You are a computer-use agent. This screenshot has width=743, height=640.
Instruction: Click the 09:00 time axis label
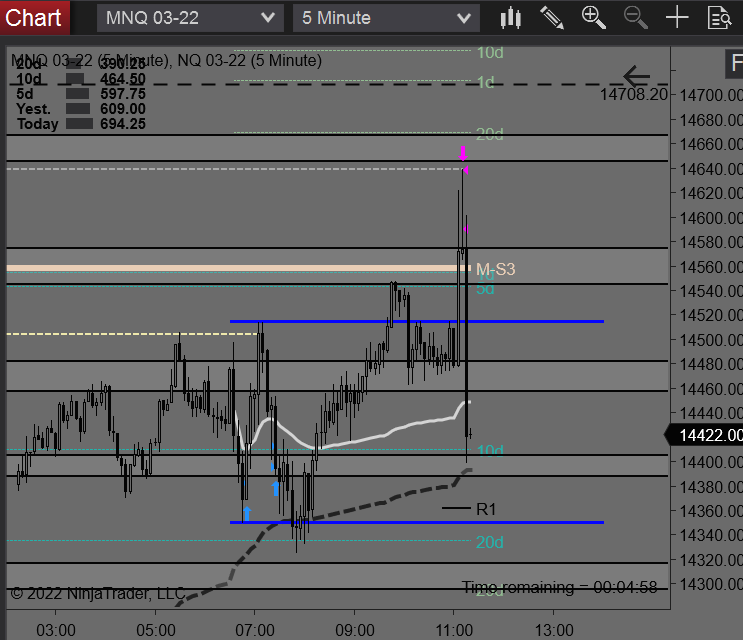tap(354, 631)
